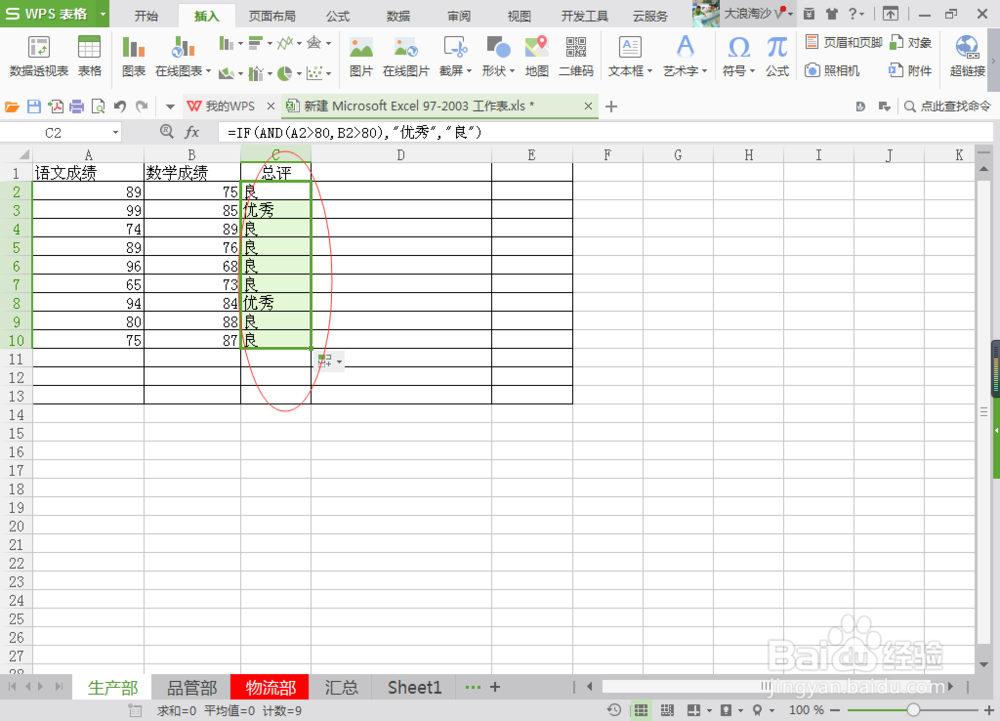Screen dimensions: 1000x721
Task: Click the open folder icon
Action: [x=12, y=106]
